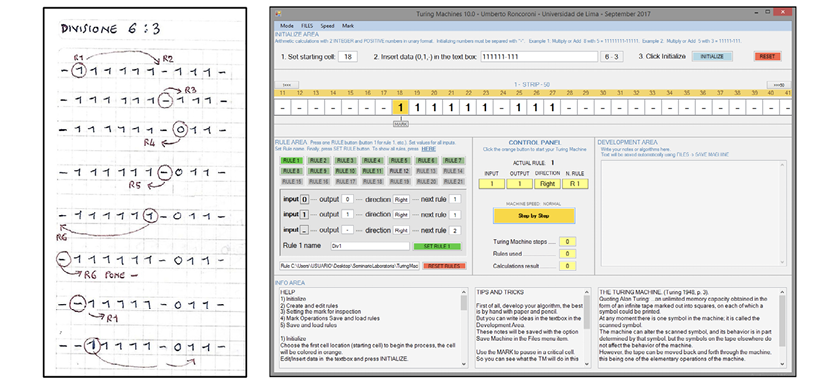Click the Calculations result counter
Image resolution: width=837 pixels, height=386 pixels.
coord(567,266)
